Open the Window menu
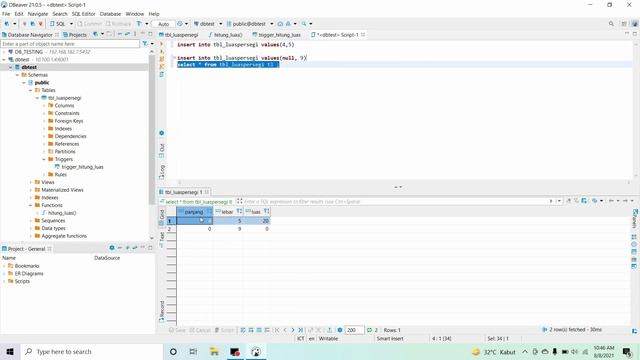Image resolution: width=640 pixels, height=360 pixels. (134, 14)
